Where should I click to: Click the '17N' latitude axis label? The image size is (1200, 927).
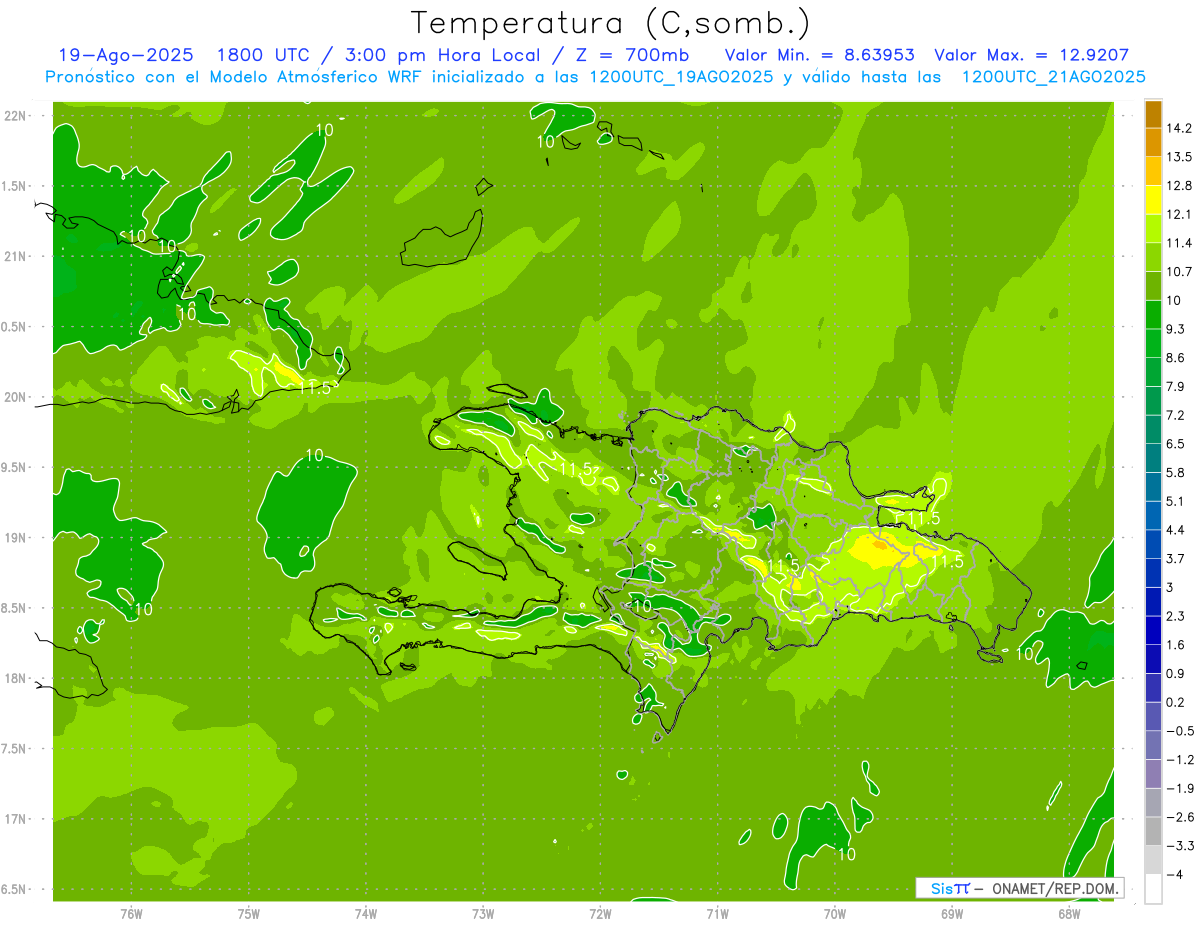click(15, 819)
